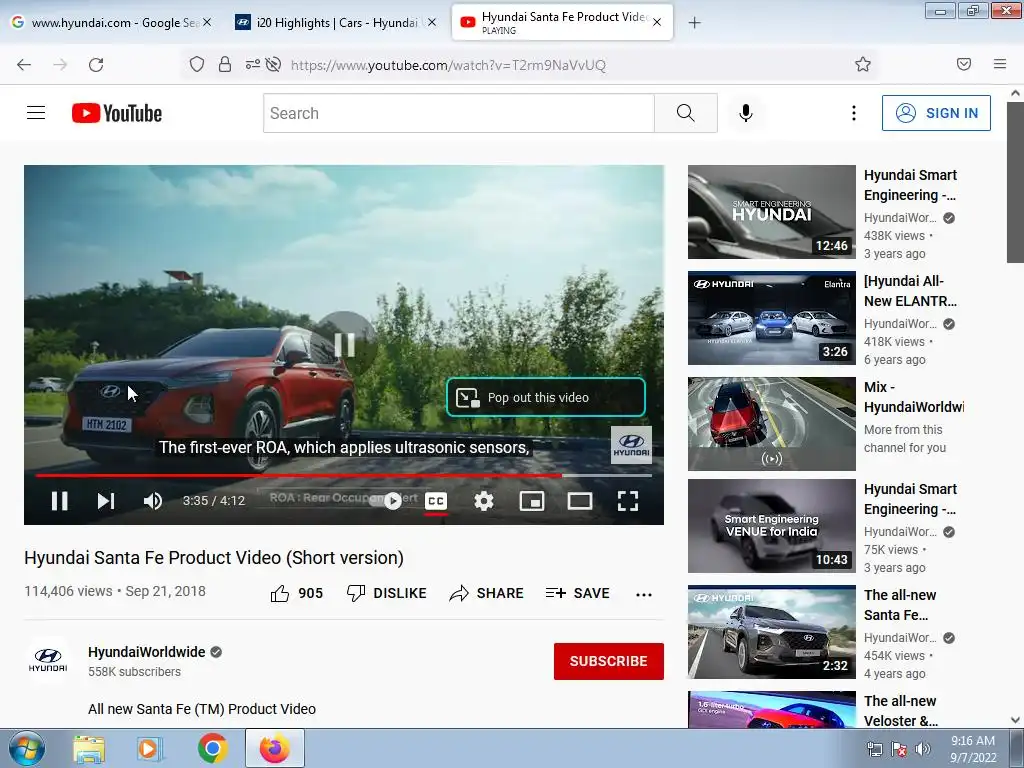
Task: Toggle the autoplay switch in player
Action: tap(386, 501)
